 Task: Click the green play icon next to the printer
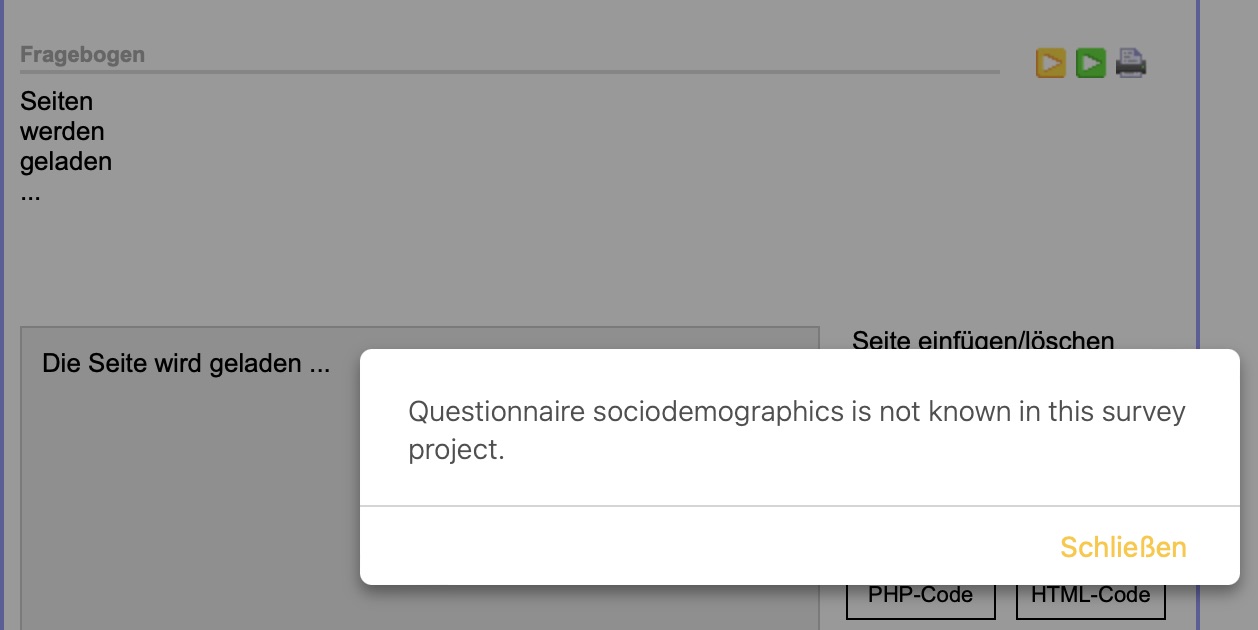tap(1090, 63)
